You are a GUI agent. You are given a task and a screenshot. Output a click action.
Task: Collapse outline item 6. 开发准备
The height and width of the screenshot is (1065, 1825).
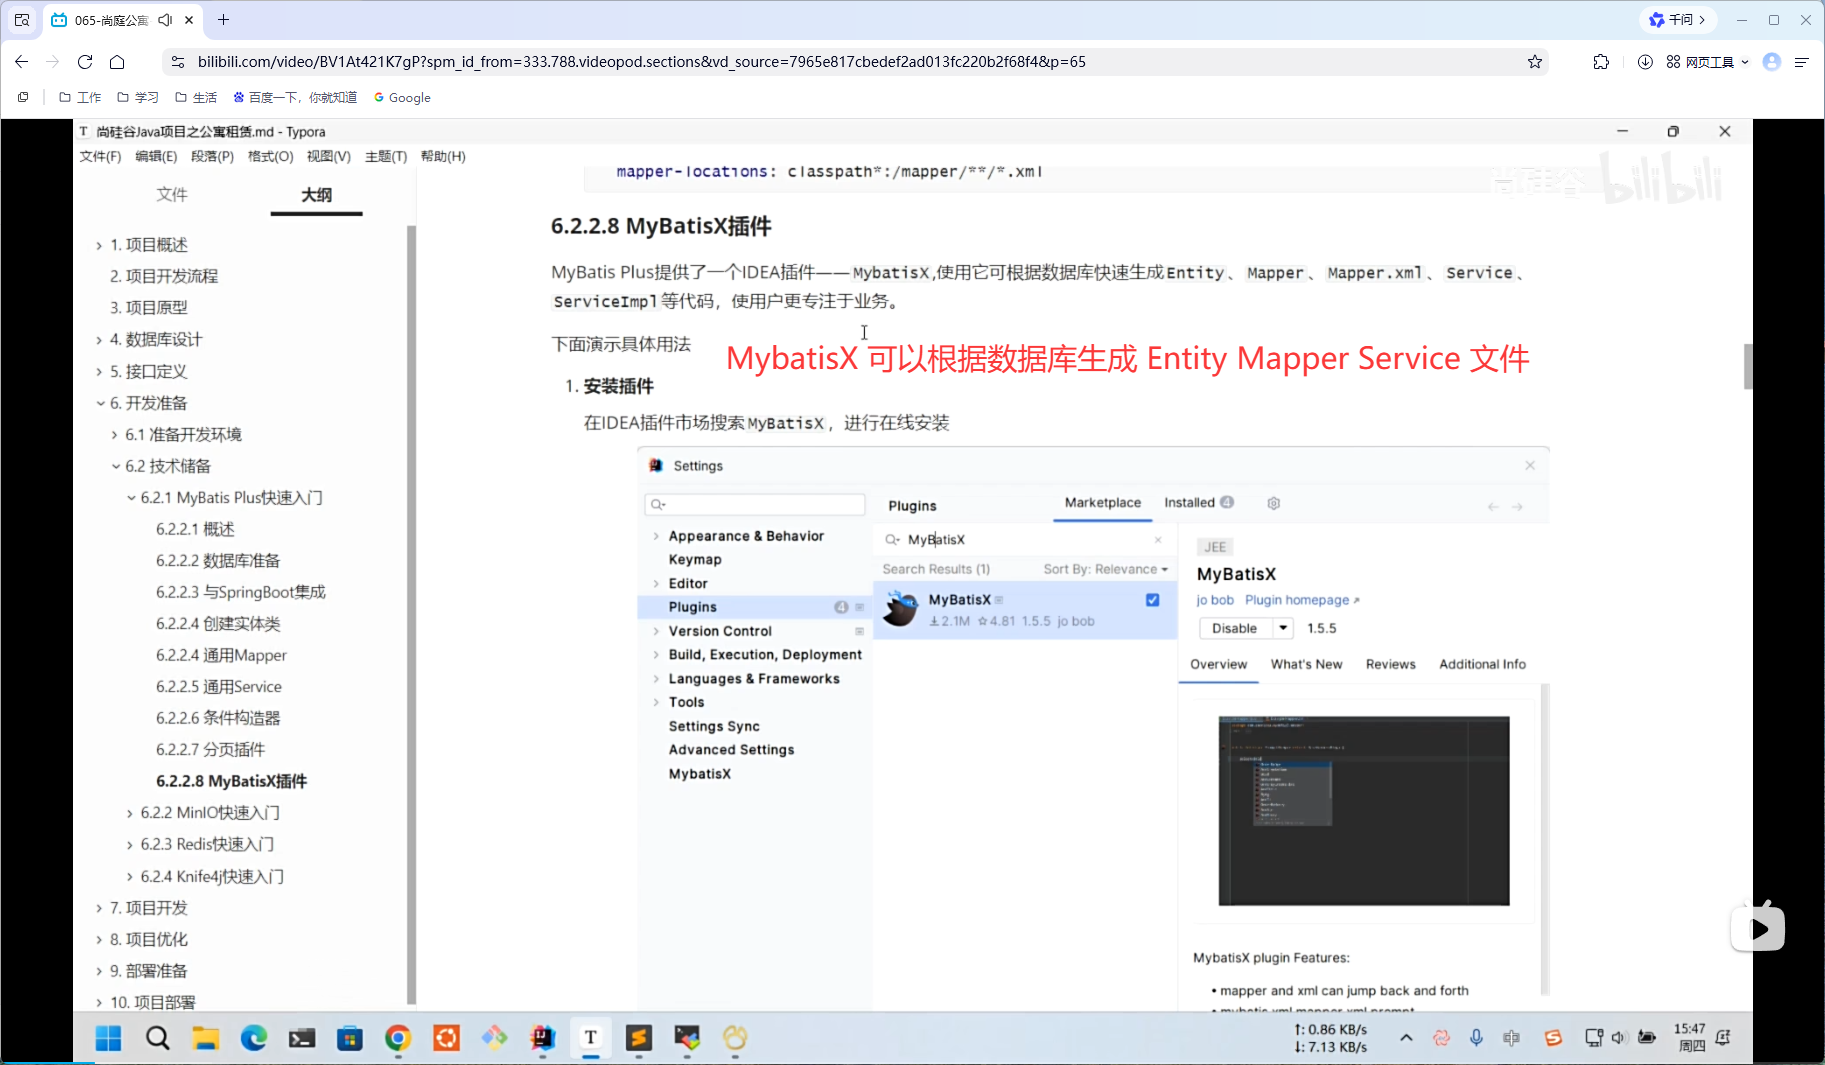(x=99, y=404)
